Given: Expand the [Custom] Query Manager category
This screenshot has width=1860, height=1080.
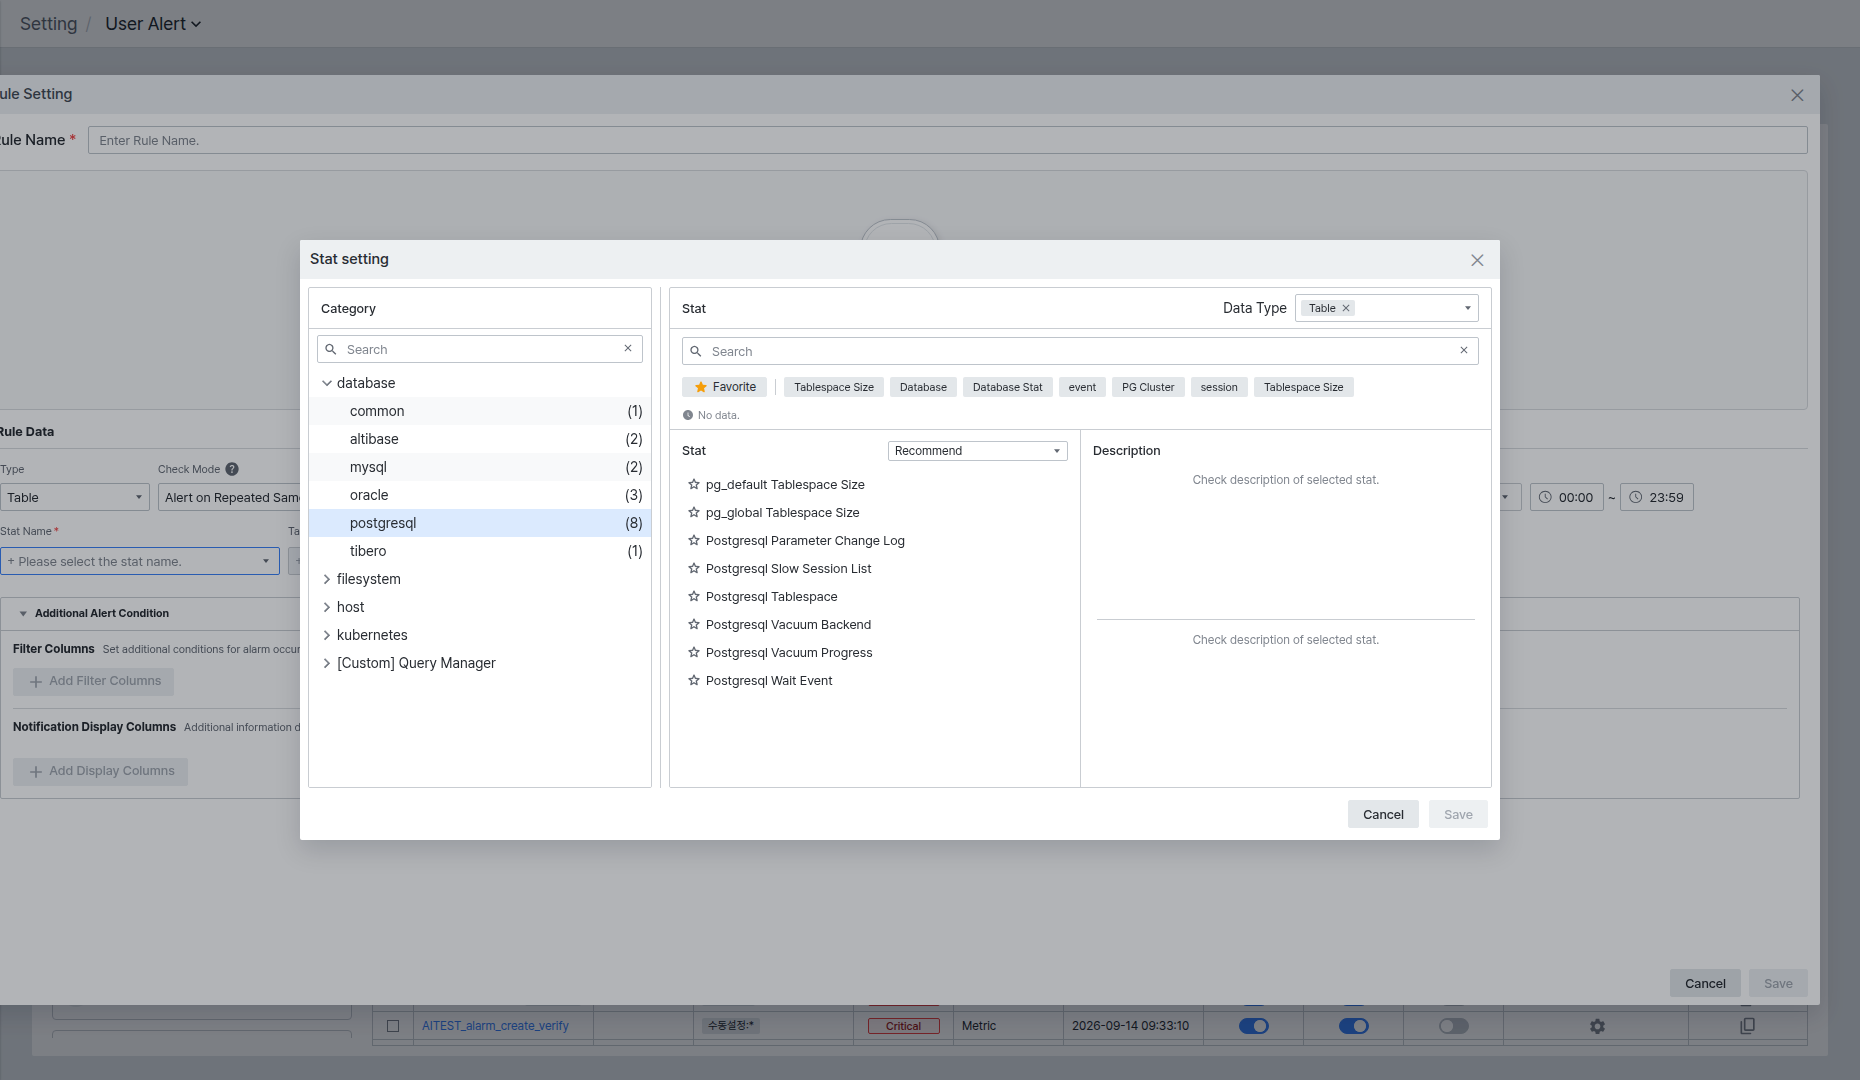Looking at the screenshot, I should [327, 663].
